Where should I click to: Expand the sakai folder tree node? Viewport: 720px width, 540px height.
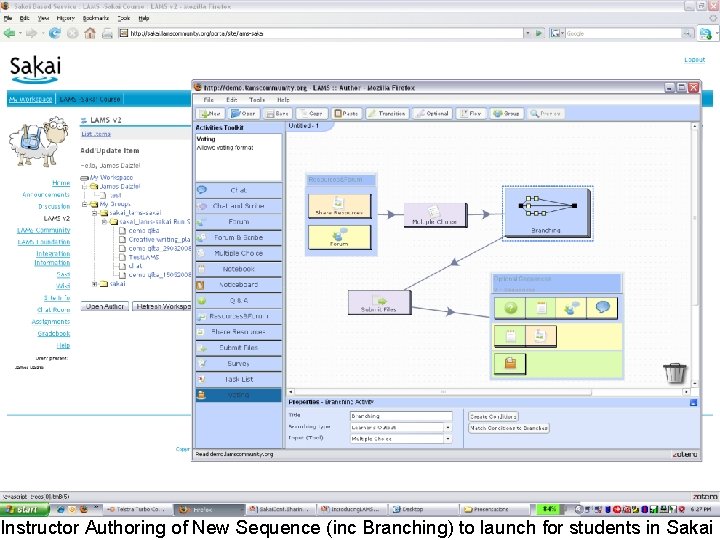[94, 284]
